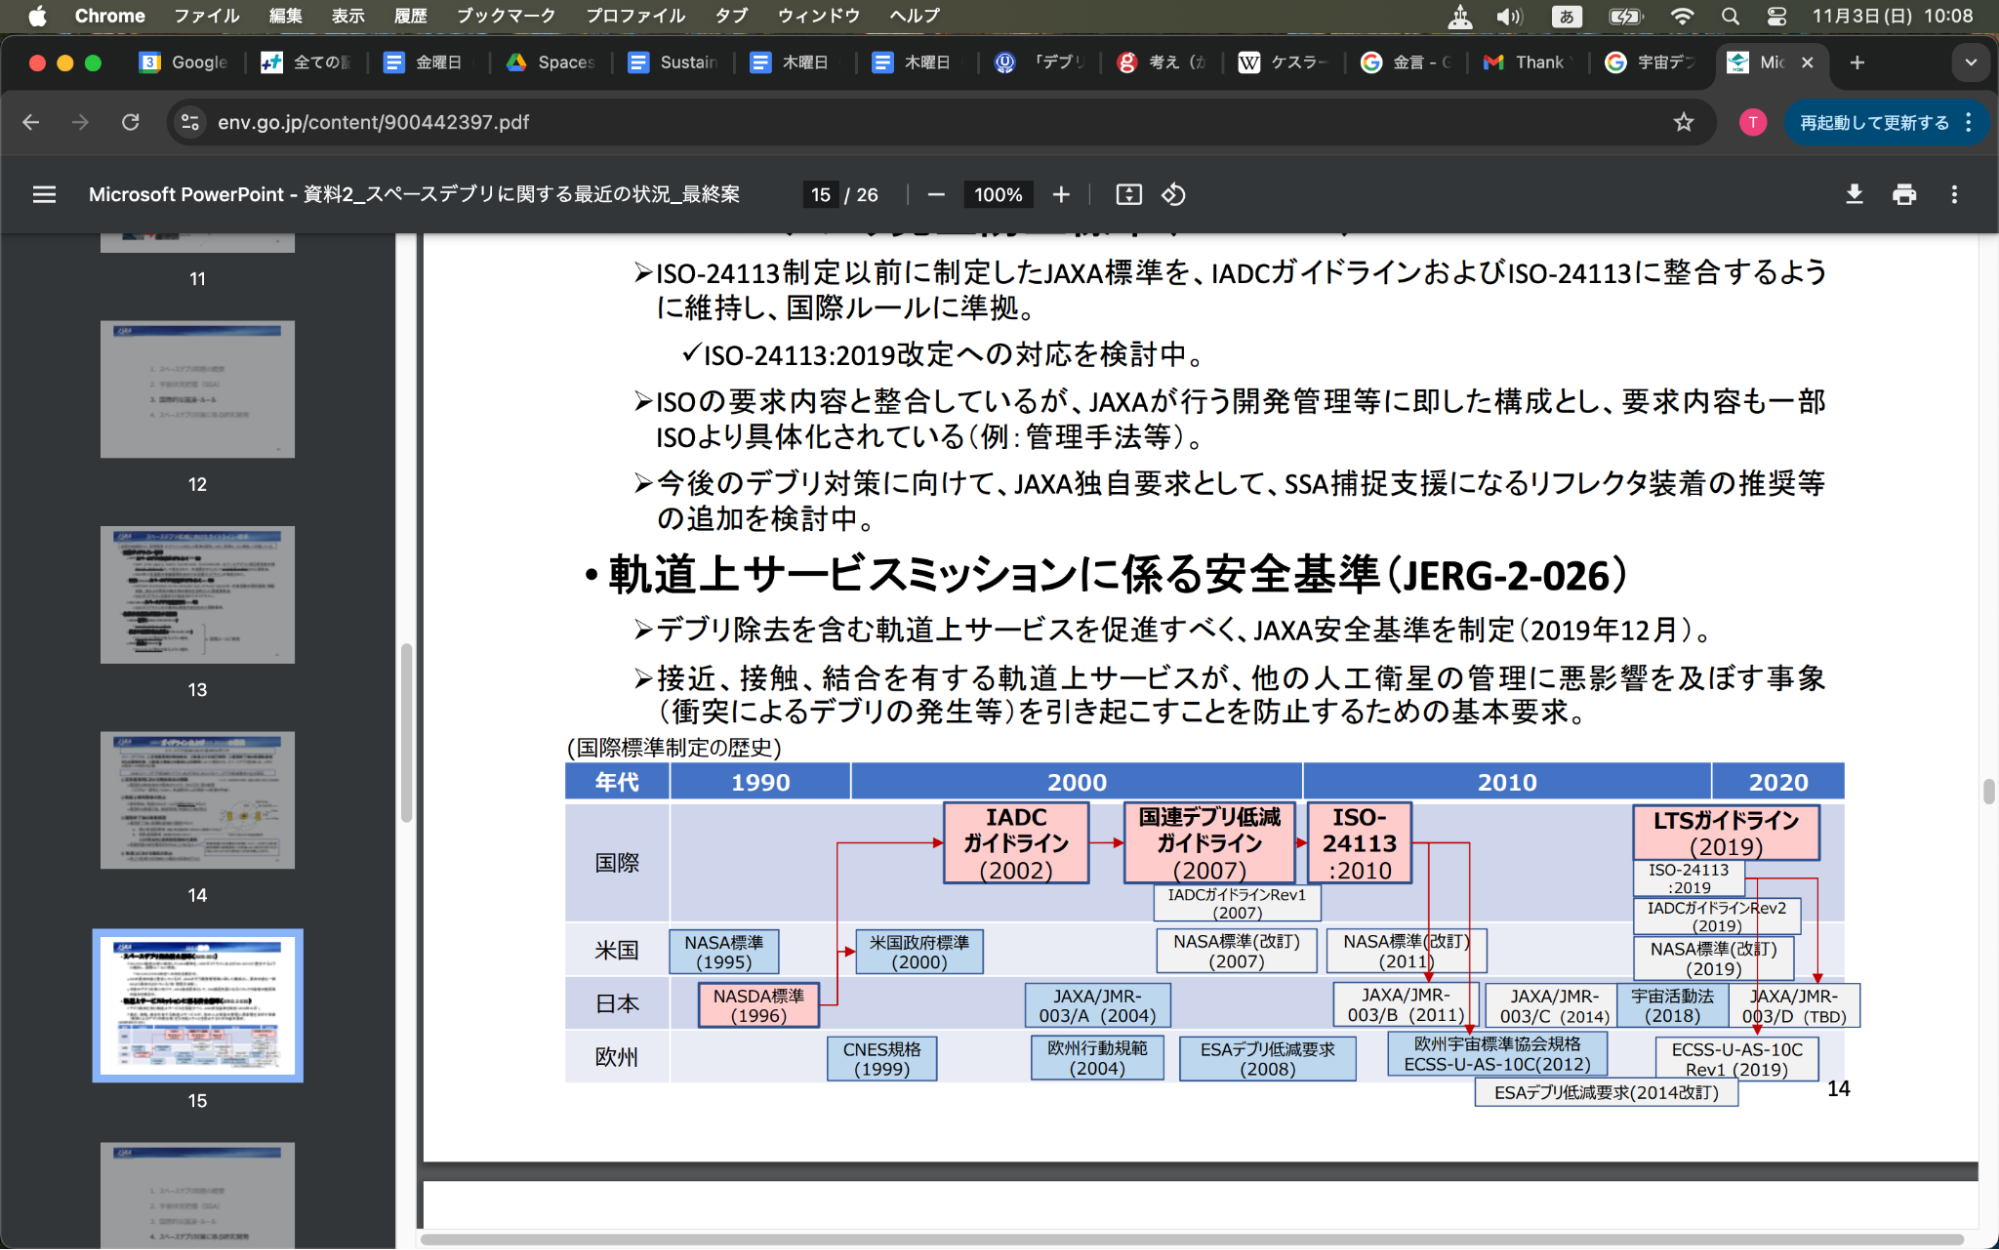Switch the Japanese input source indicator

[x=1567, y=16]
